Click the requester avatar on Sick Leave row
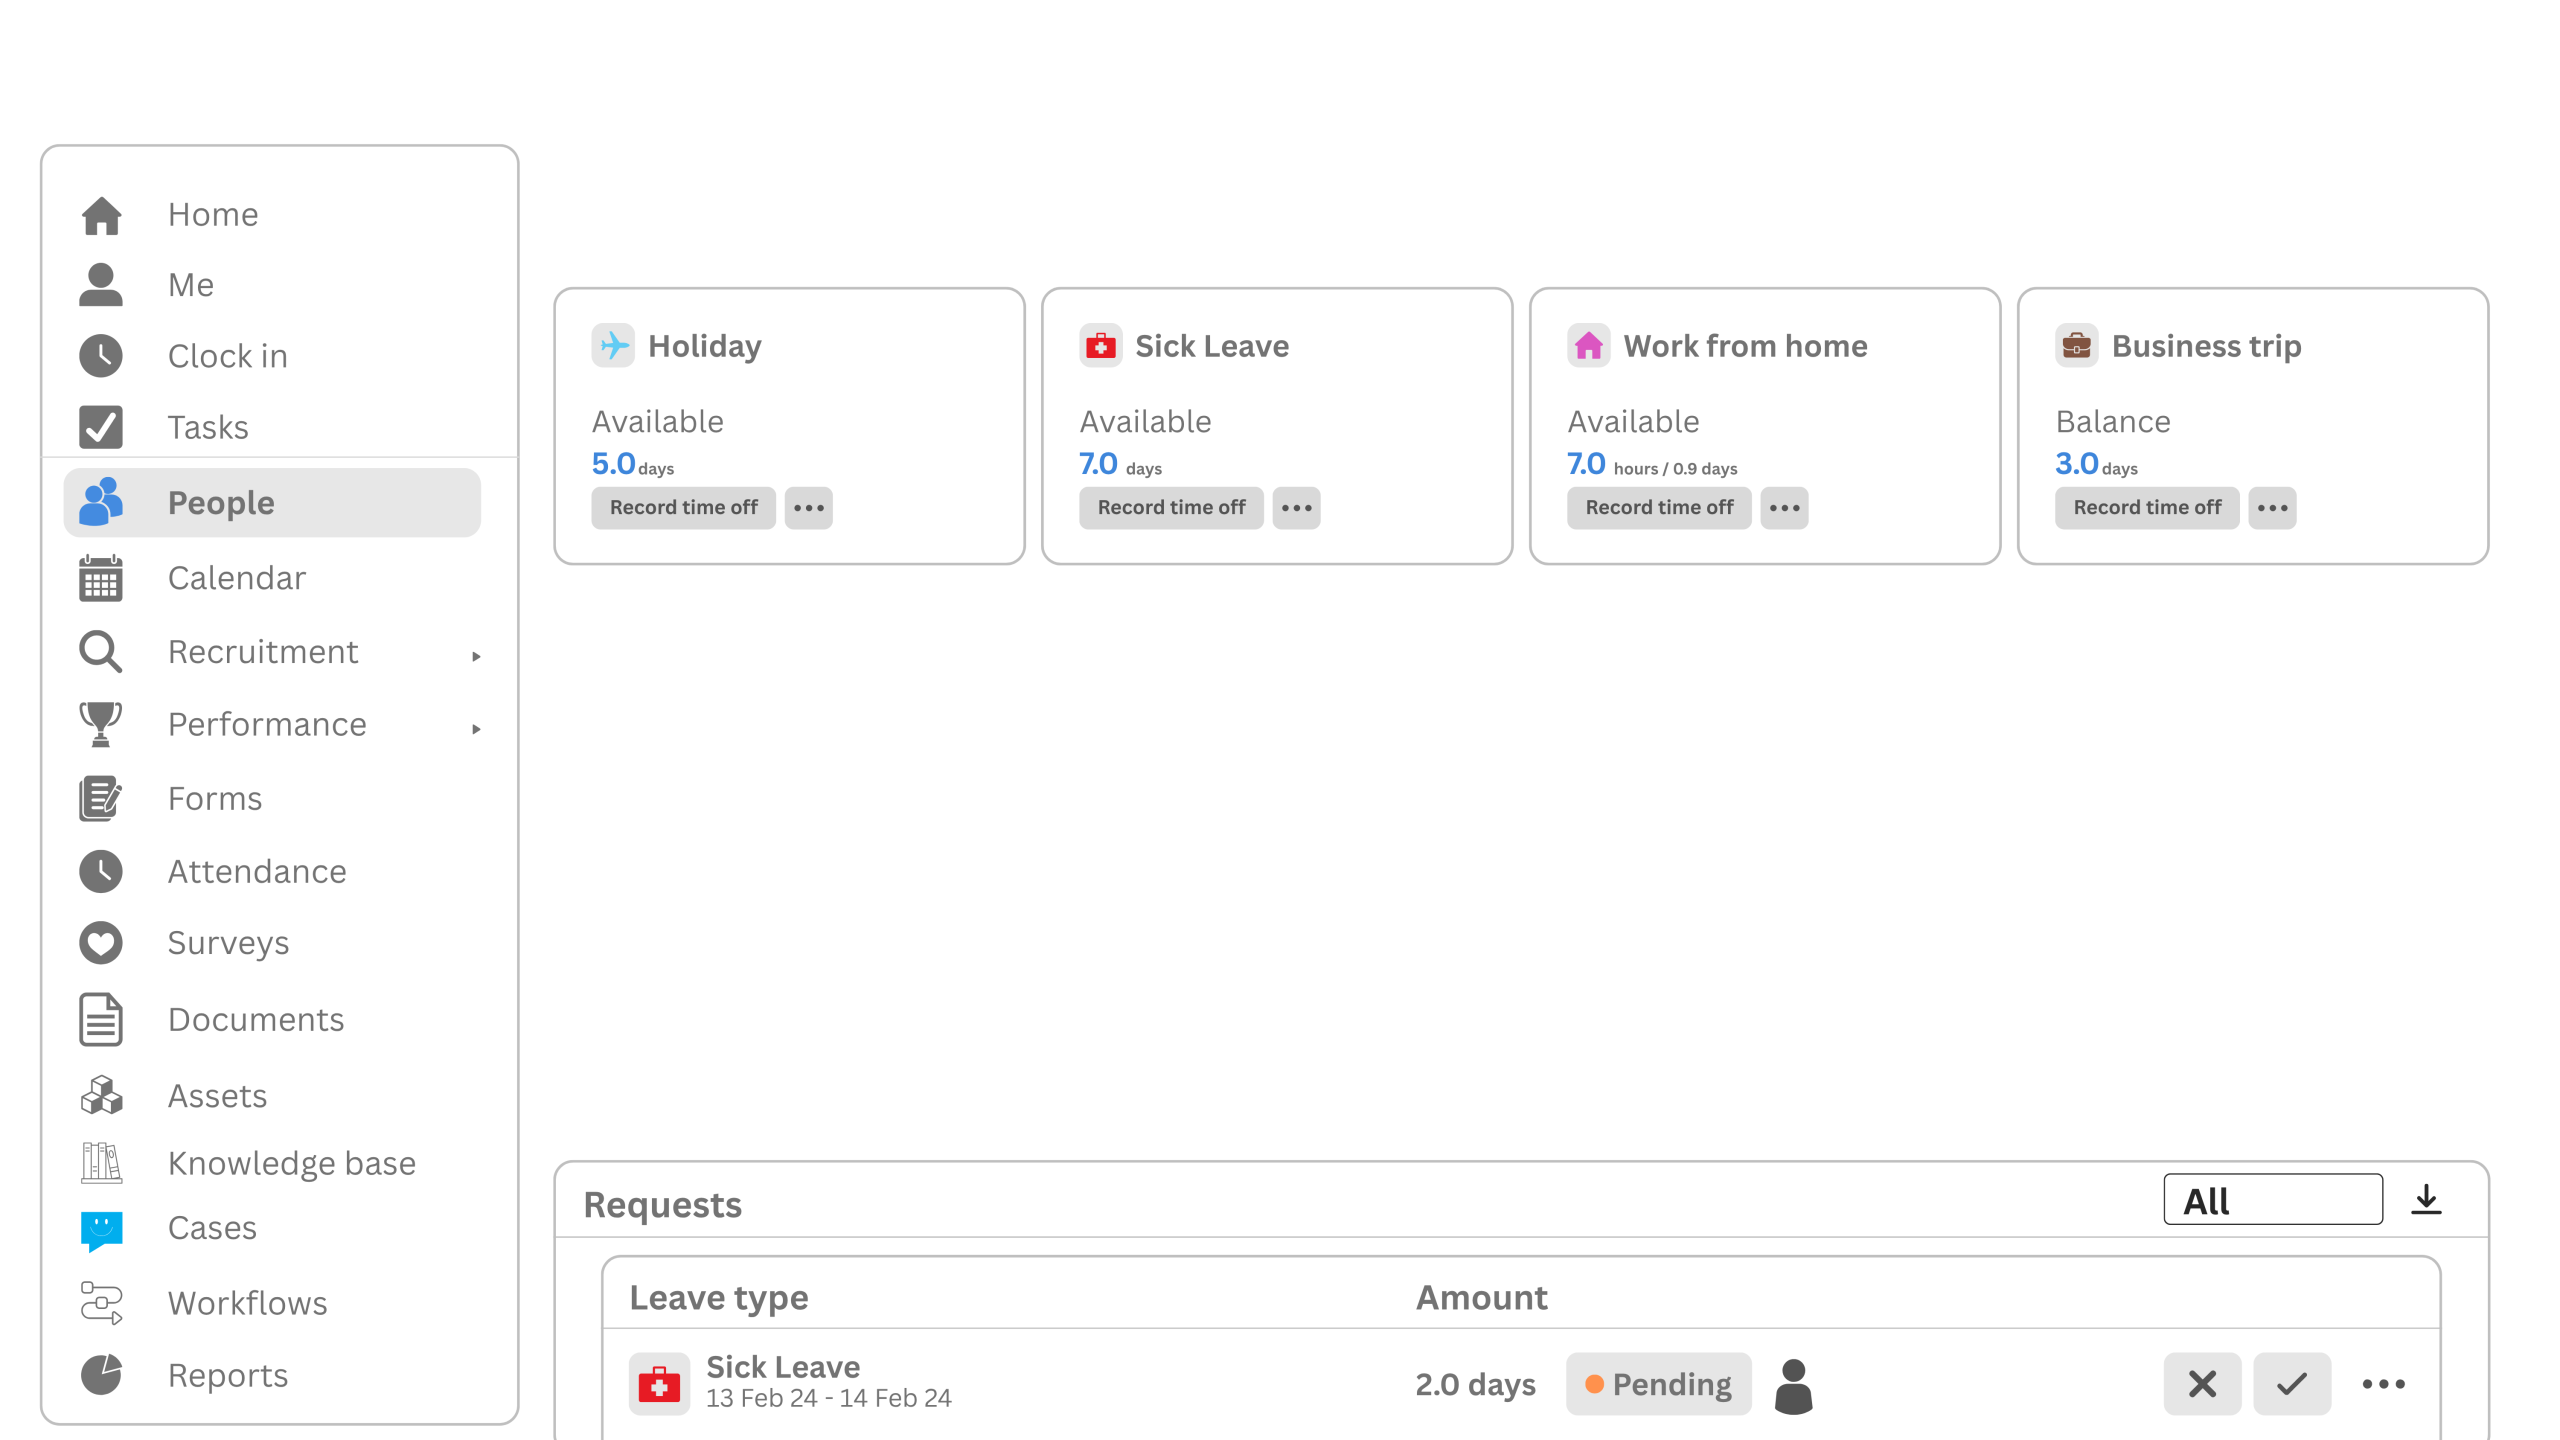Image resolution: width=2560 pixels, height=1440 pixels. point(1794,1386)
